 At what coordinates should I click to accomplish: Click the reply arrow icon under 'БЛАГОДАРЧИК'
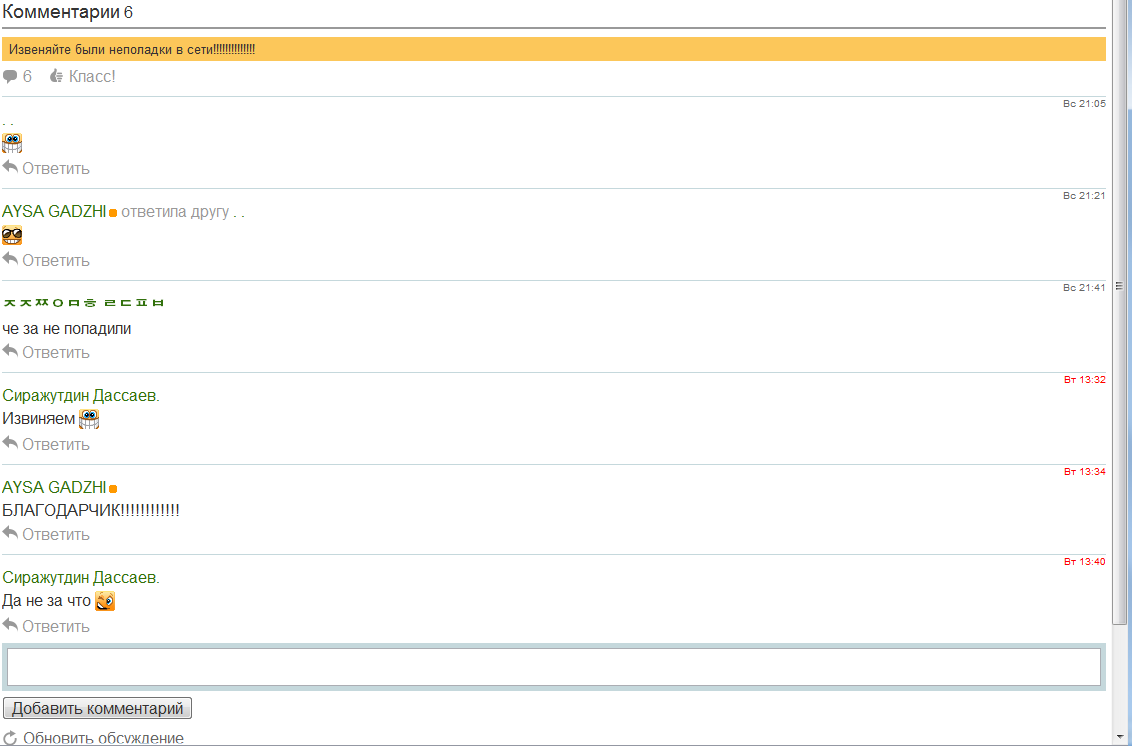pyautogui.click(x=10, y=533)
